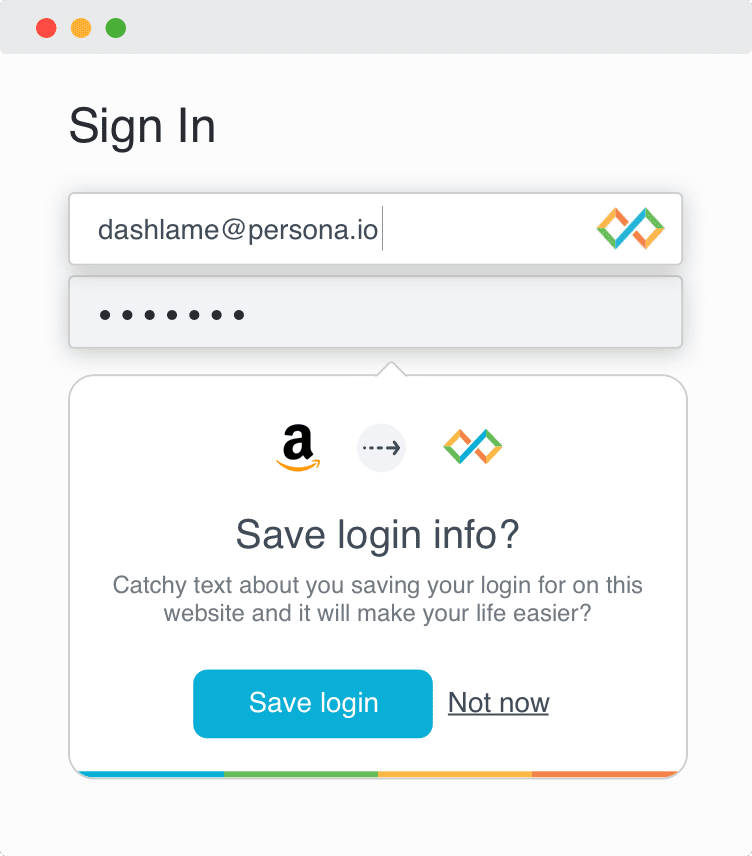This screenshot has width=752, height=856.
Task: Maximize the window with the green button
Action: click(116, 28)
